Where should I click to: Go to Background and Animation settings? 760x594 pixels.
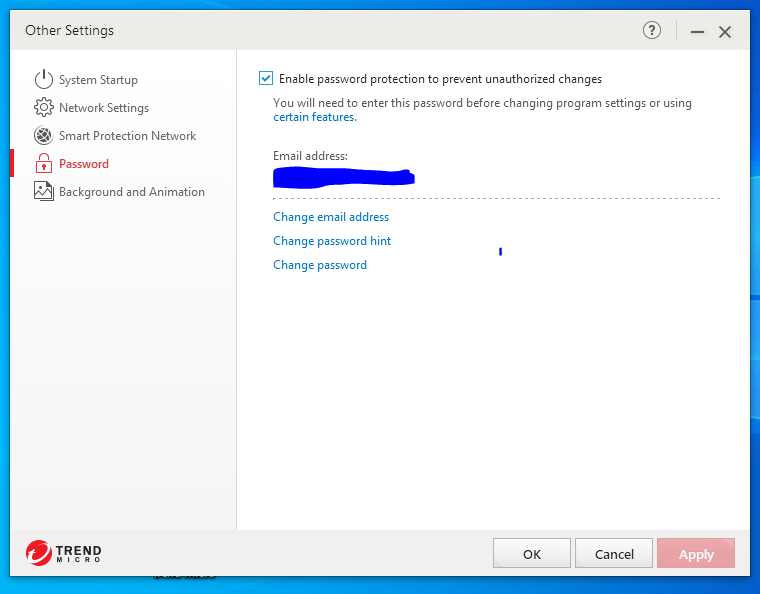[x=131, y=192]
